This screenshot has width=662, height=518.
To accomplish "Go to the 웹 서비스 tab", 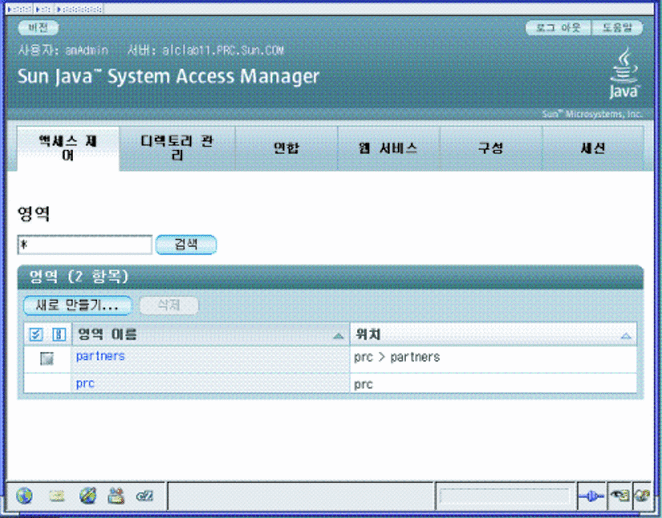I will pos(388,148).
